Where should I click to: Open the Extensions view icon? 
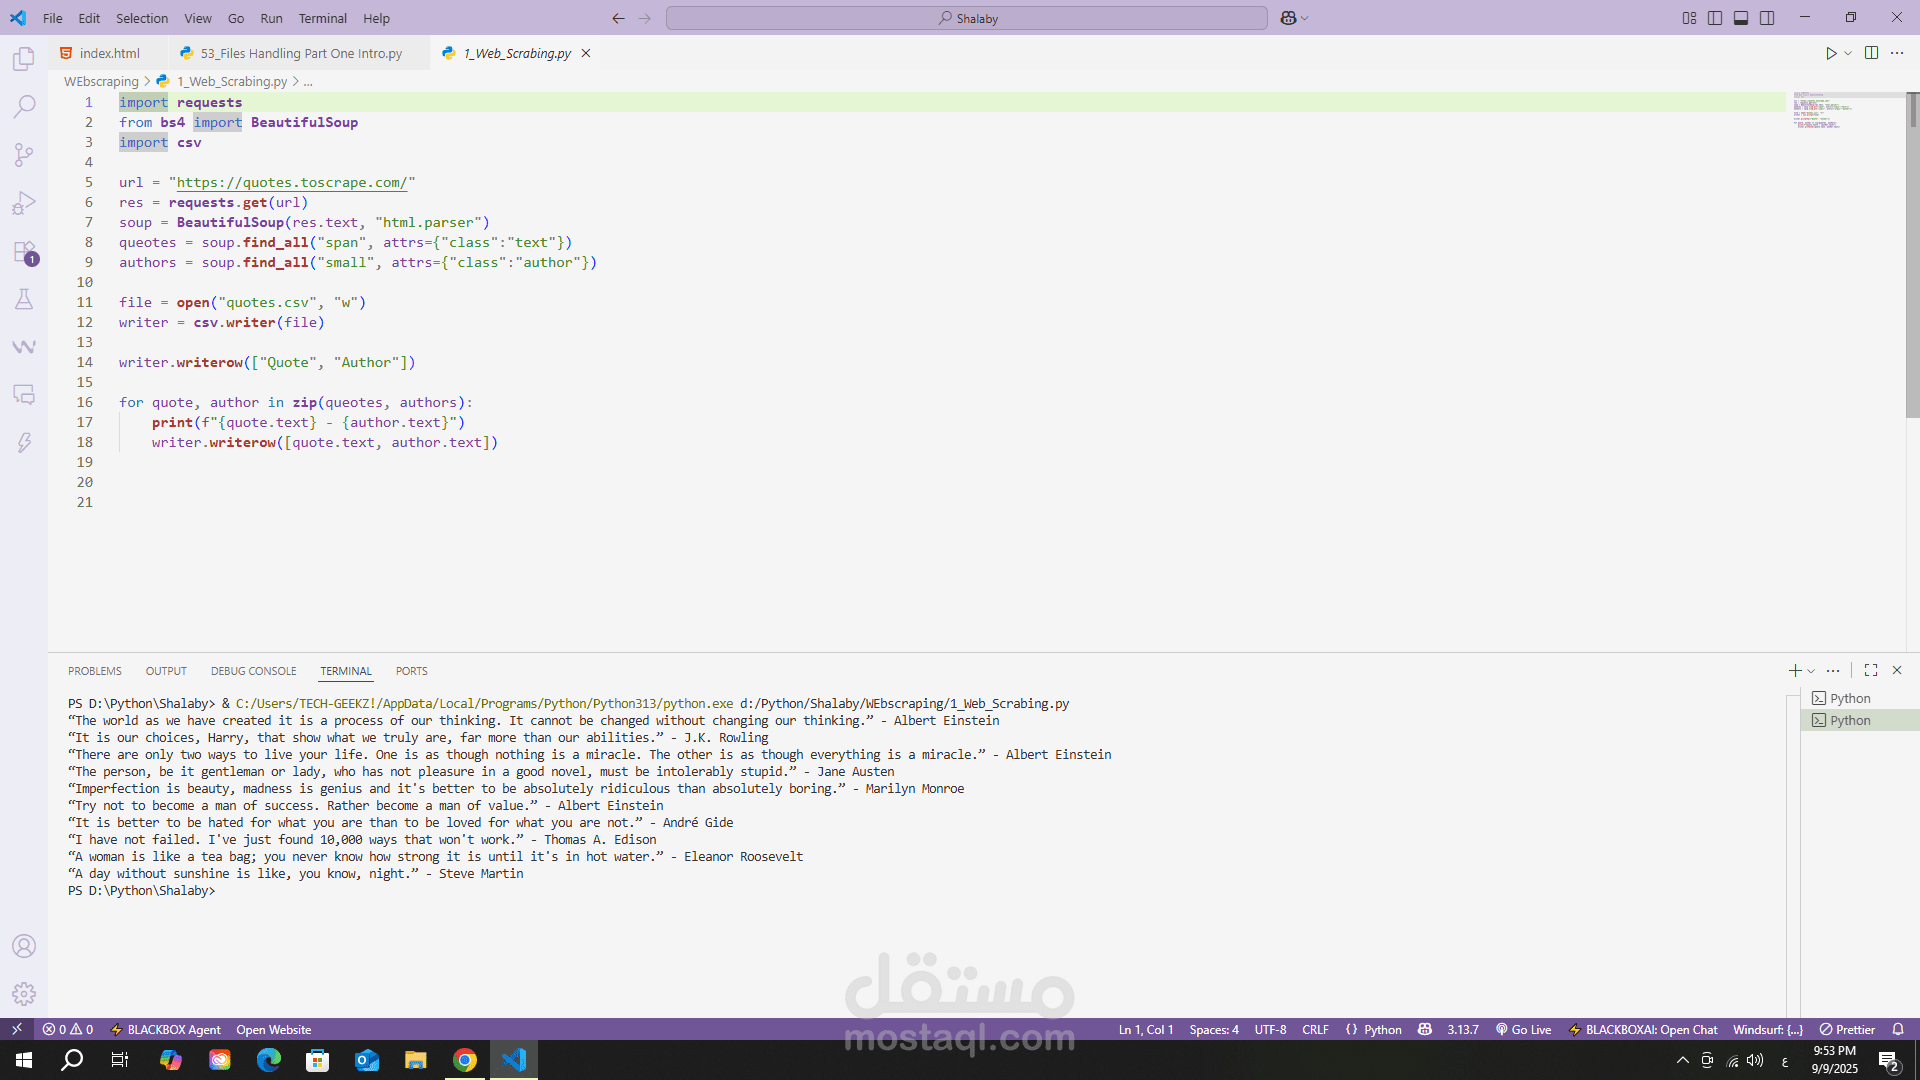click(24, 251)
